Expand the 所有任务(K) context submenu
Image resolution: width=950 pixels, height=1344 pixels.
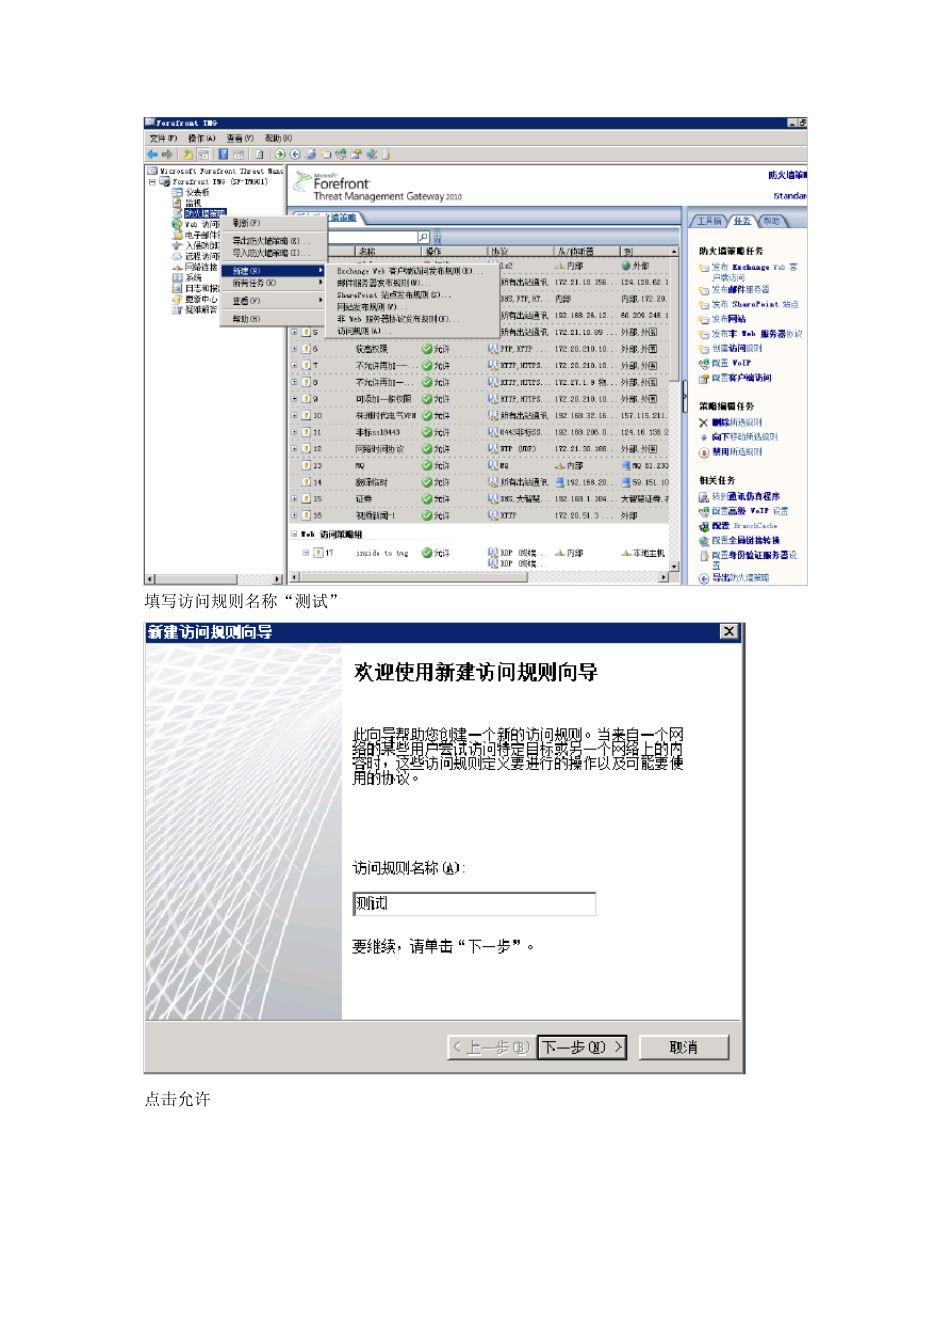pyautogui.click(x=273, y=284)
